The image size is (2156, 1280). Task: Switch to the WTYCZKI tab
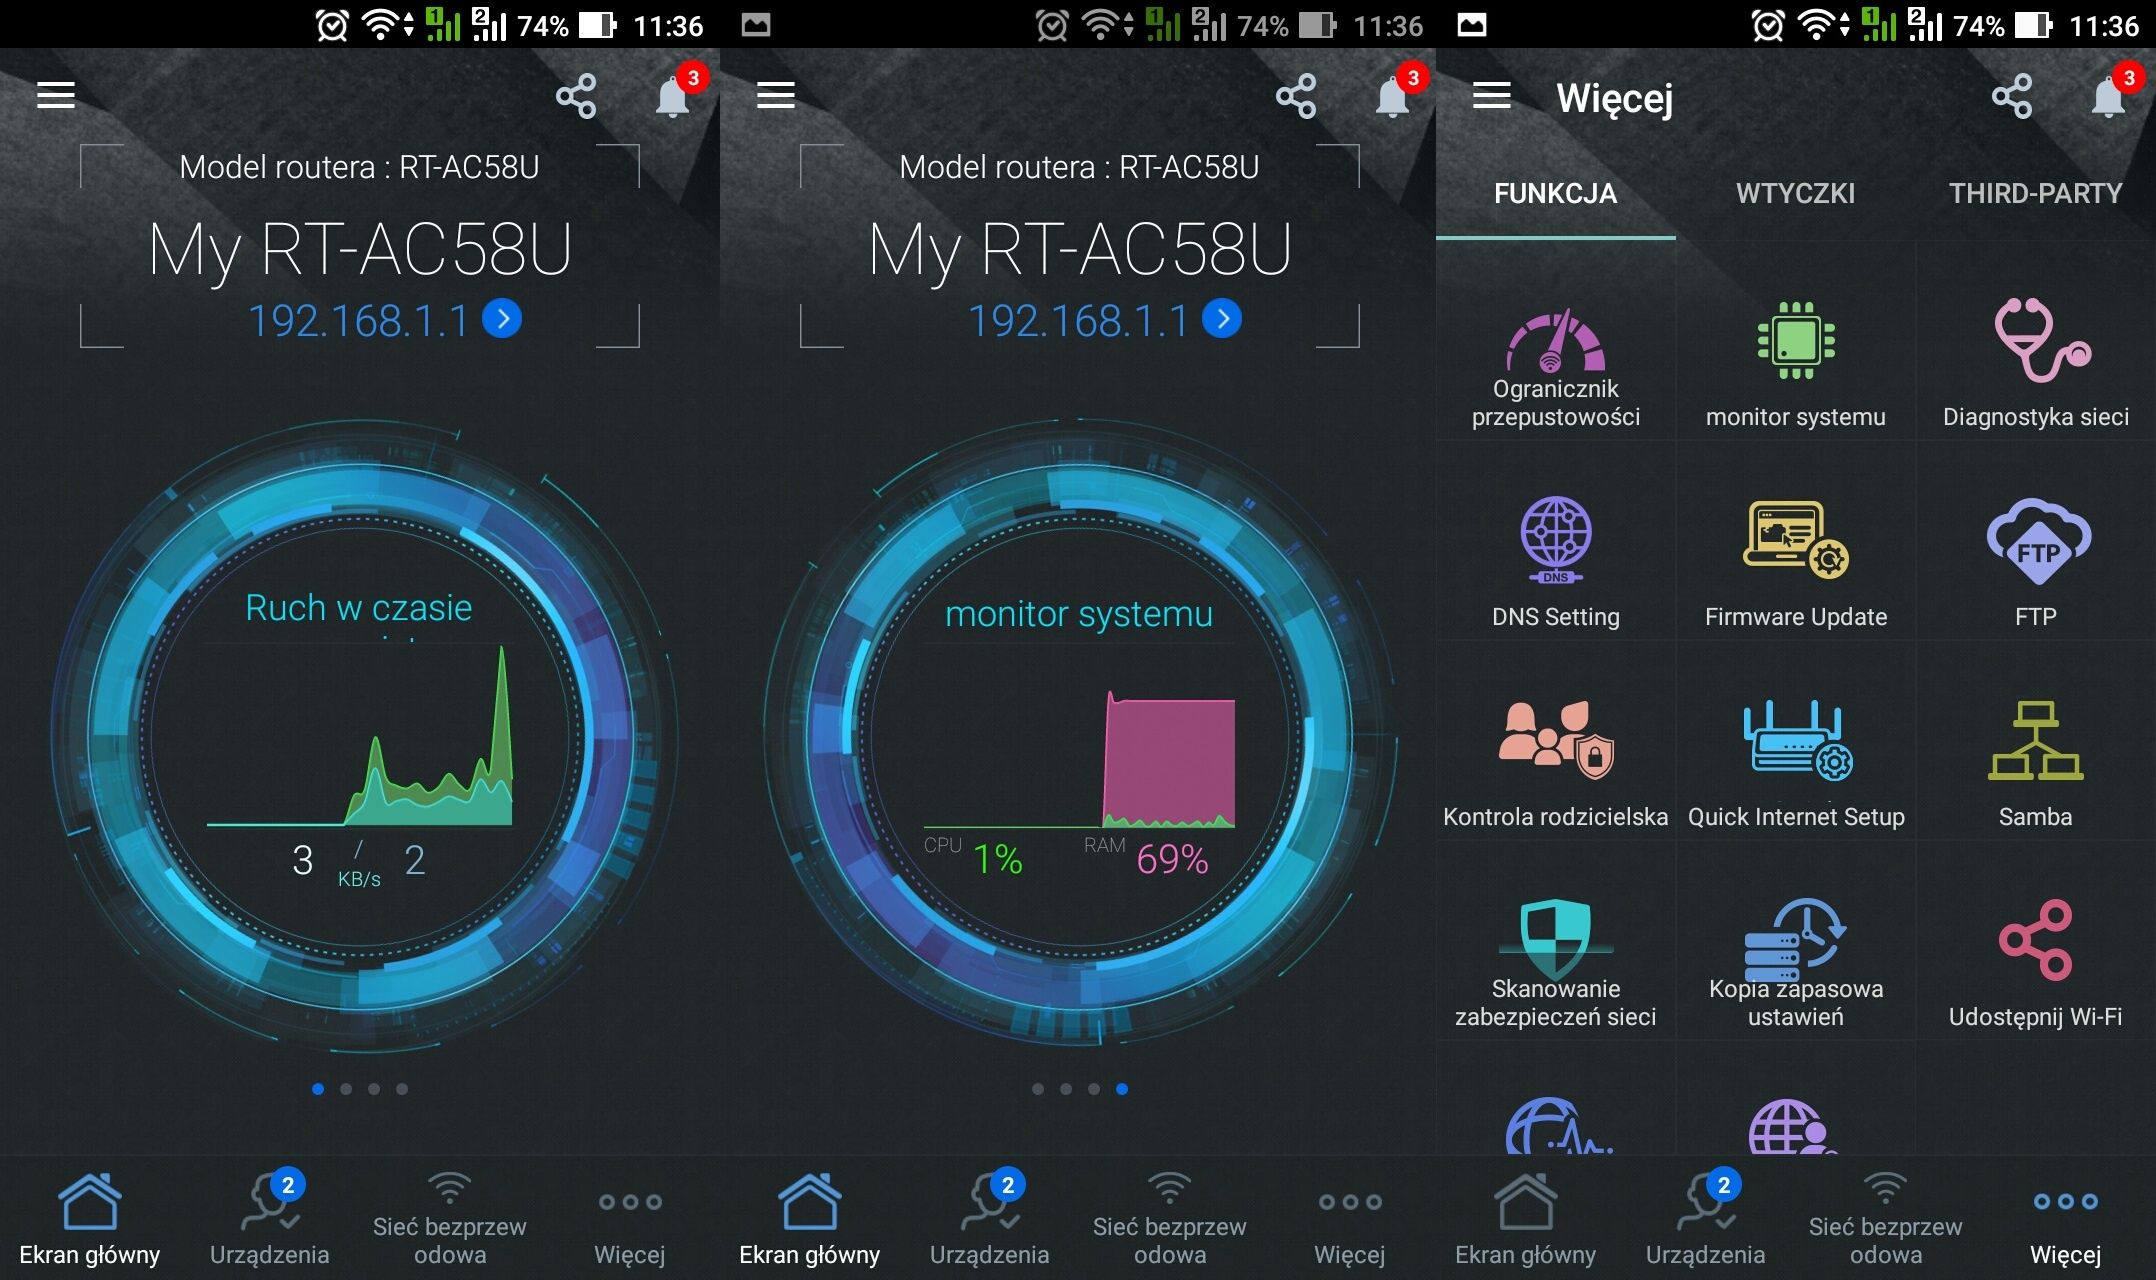pyautogui.click(x=1796, y=194)
